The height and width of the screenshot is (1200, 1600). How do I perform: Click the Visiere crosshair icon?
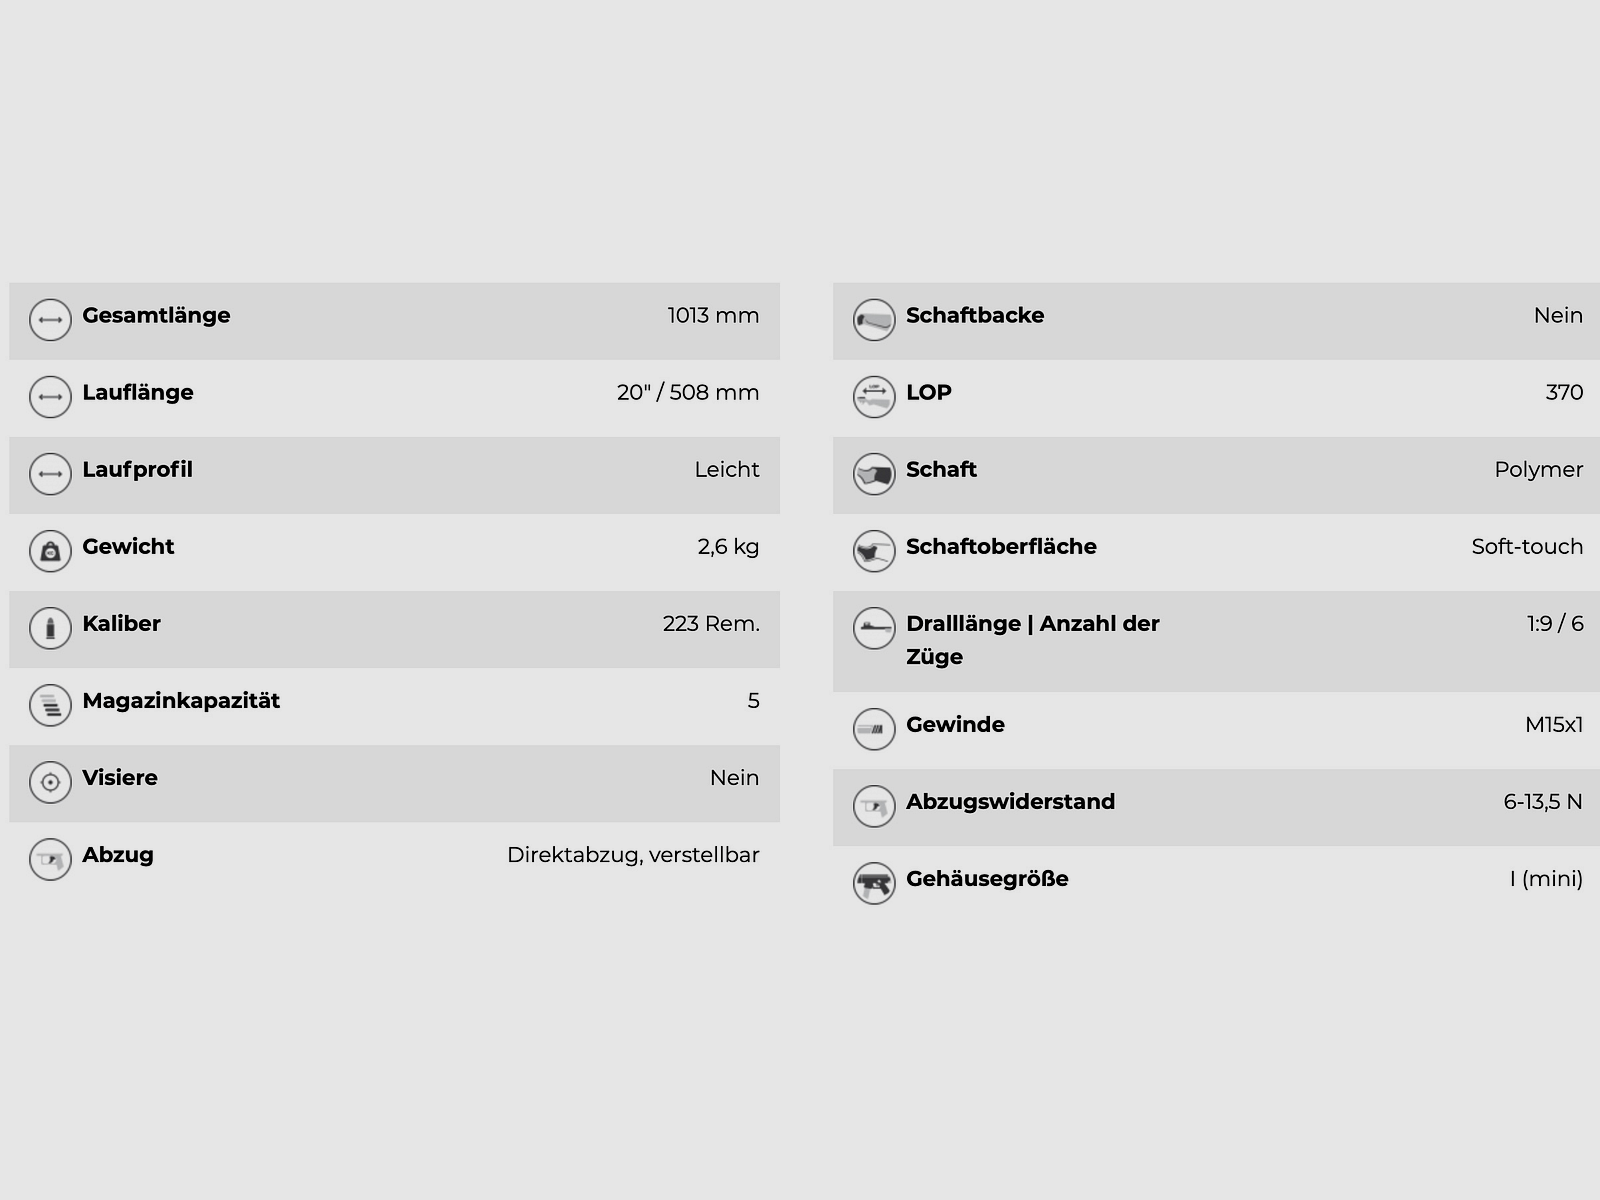pos(50,782)
